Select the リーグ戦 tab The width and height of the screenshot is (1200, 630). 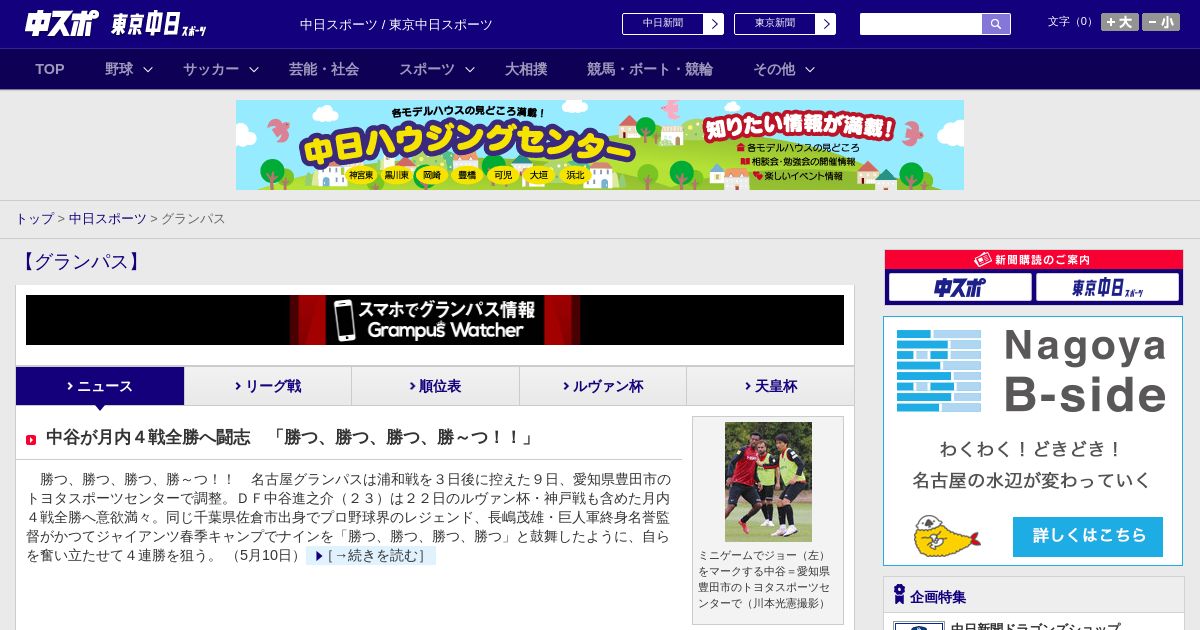268,386
